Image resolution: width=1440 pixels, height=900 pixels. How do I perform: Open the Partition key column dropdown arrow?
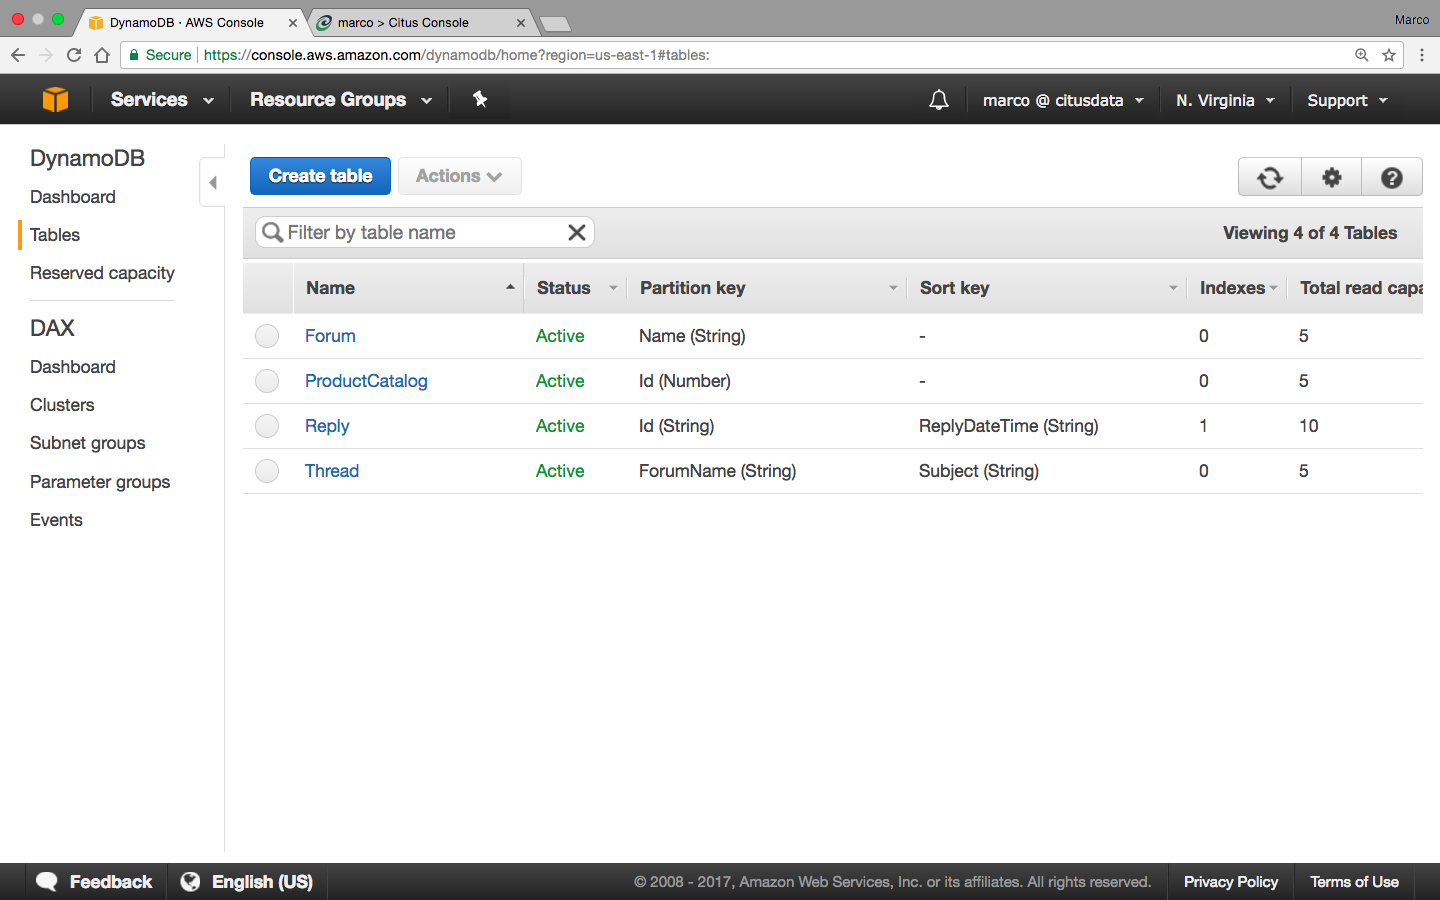tap(893, 288)
